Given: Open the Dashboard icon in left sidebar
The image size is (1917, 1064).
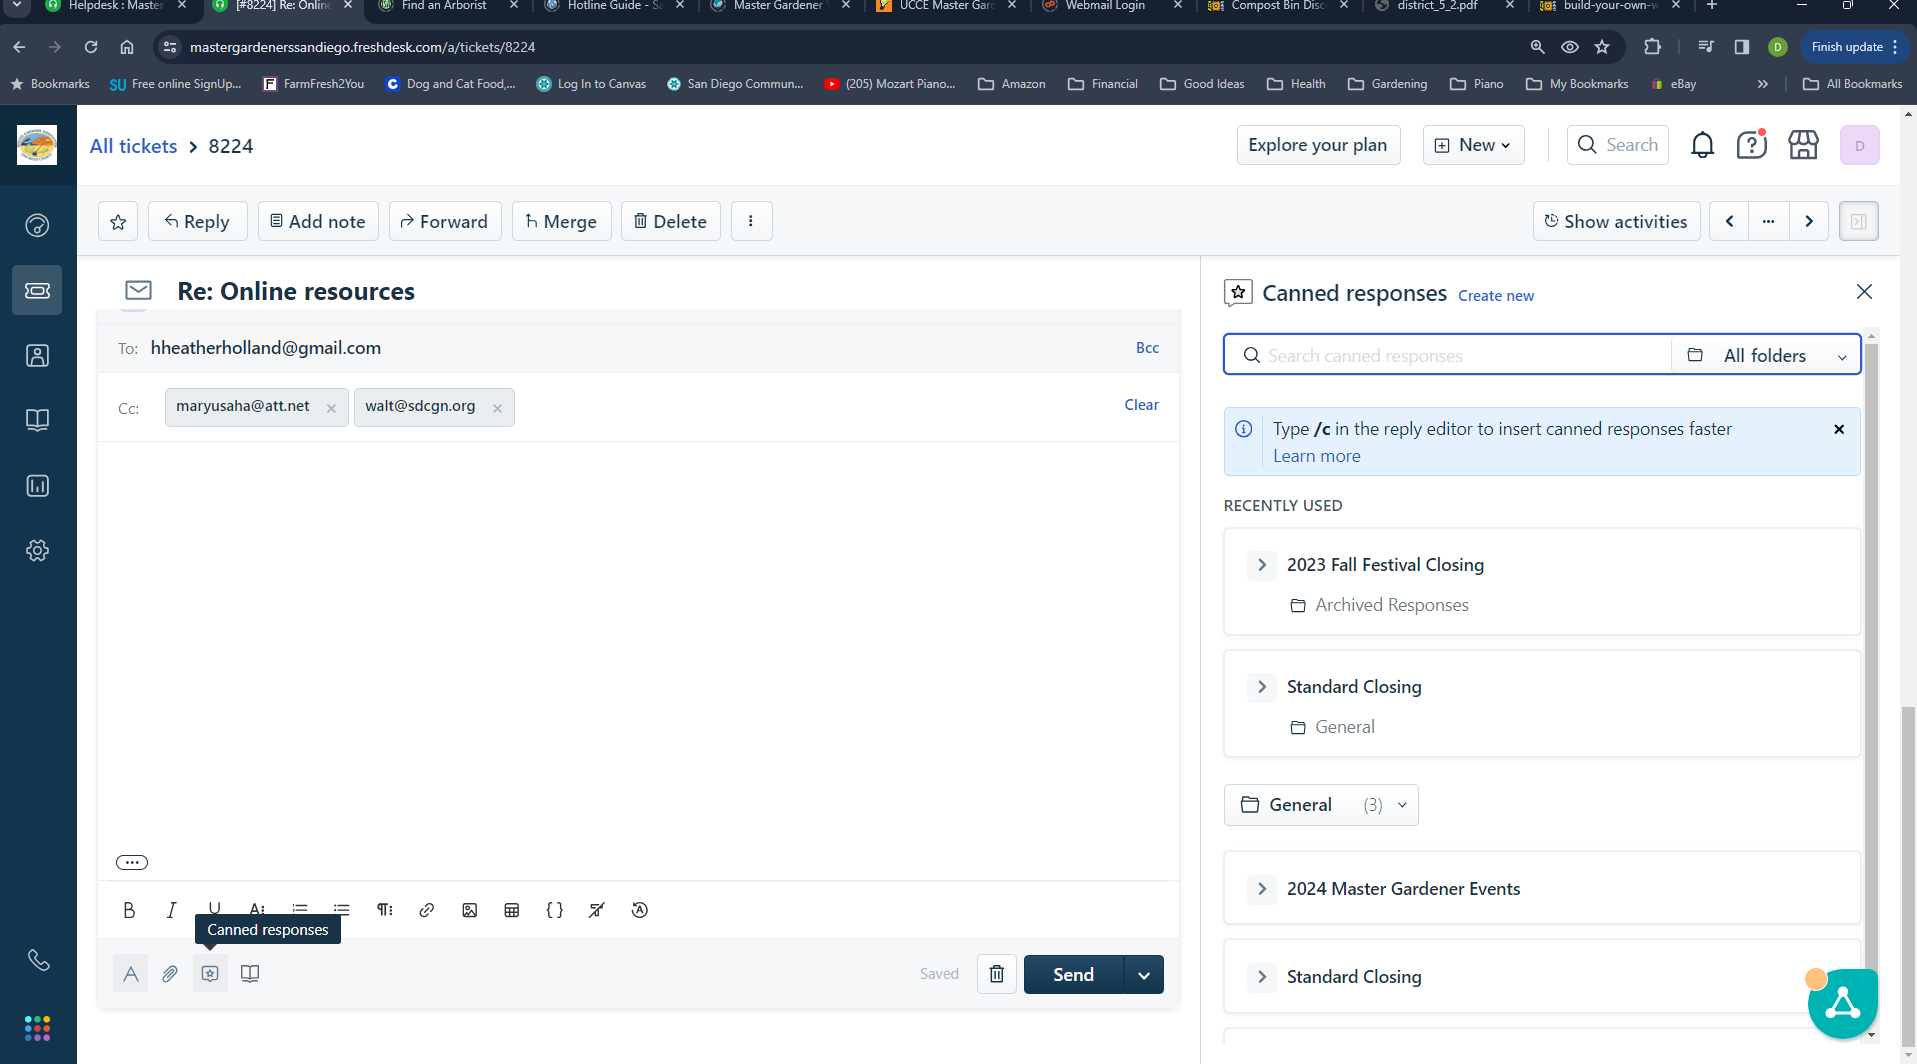Looking at the screenshot, I should point(37,225).
